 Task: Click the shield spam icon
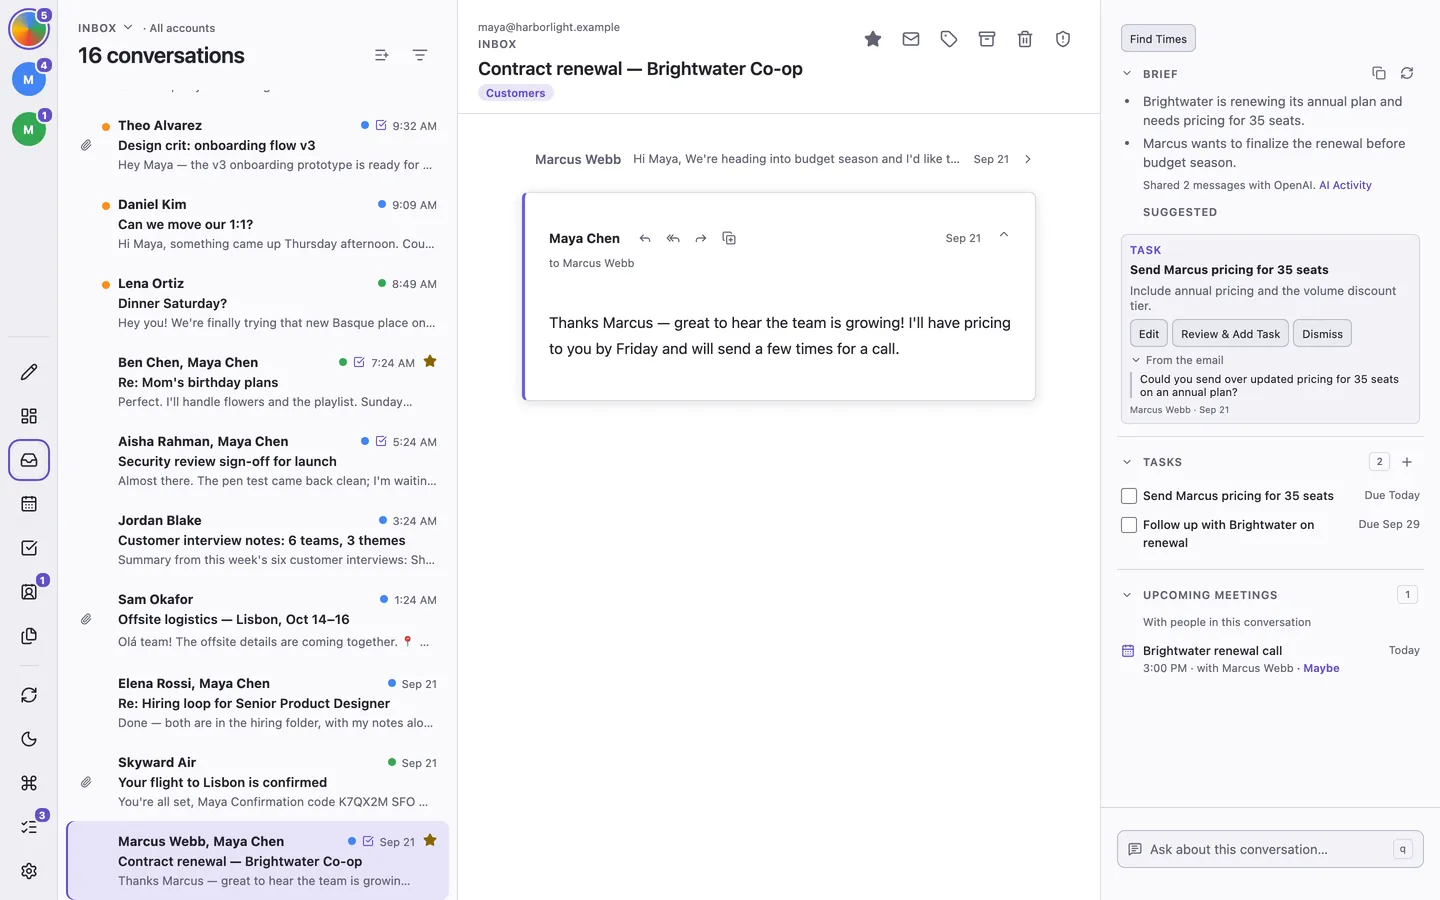click(x=1063, y=39)
